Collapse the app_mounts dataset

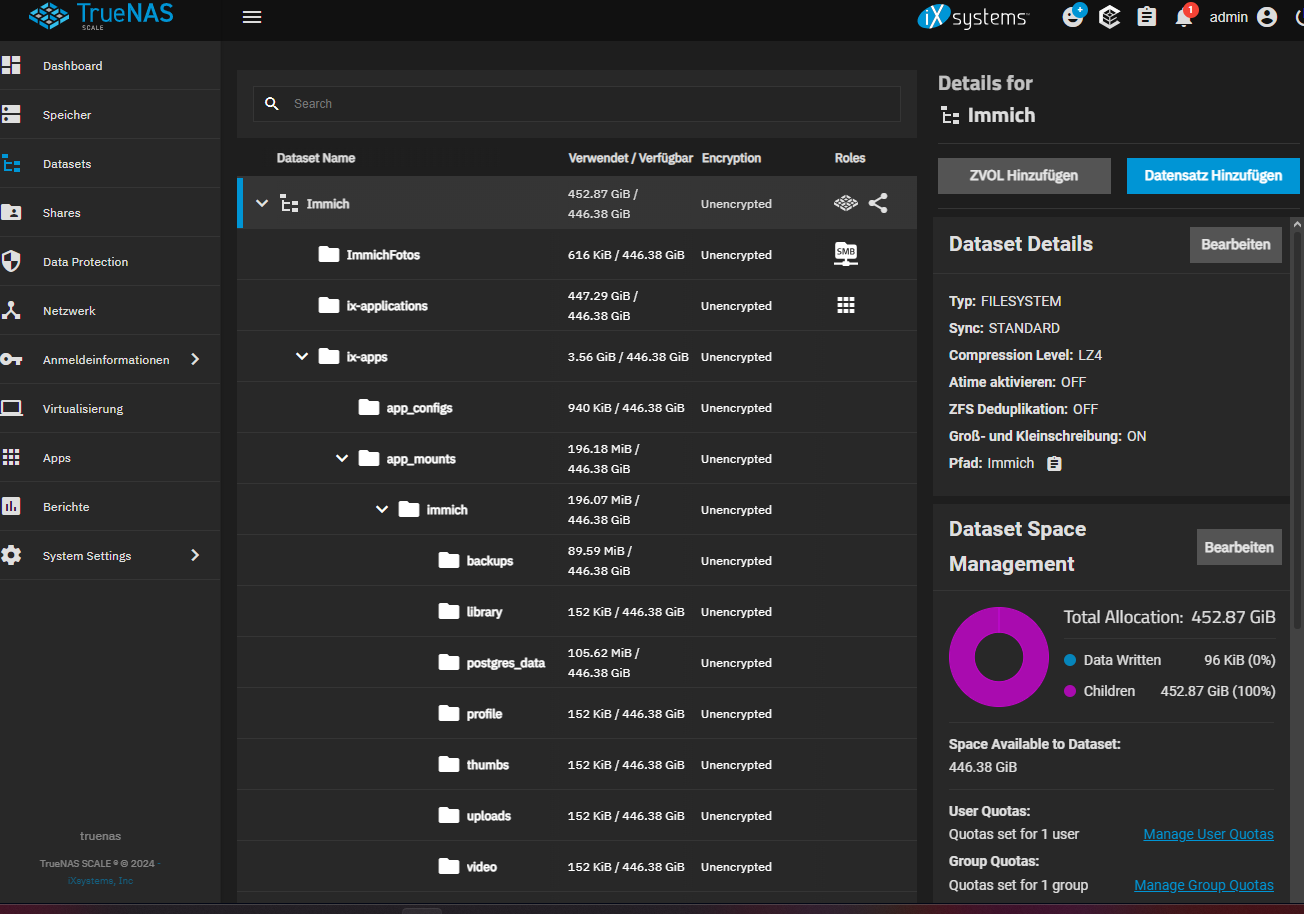click(342, 459)
